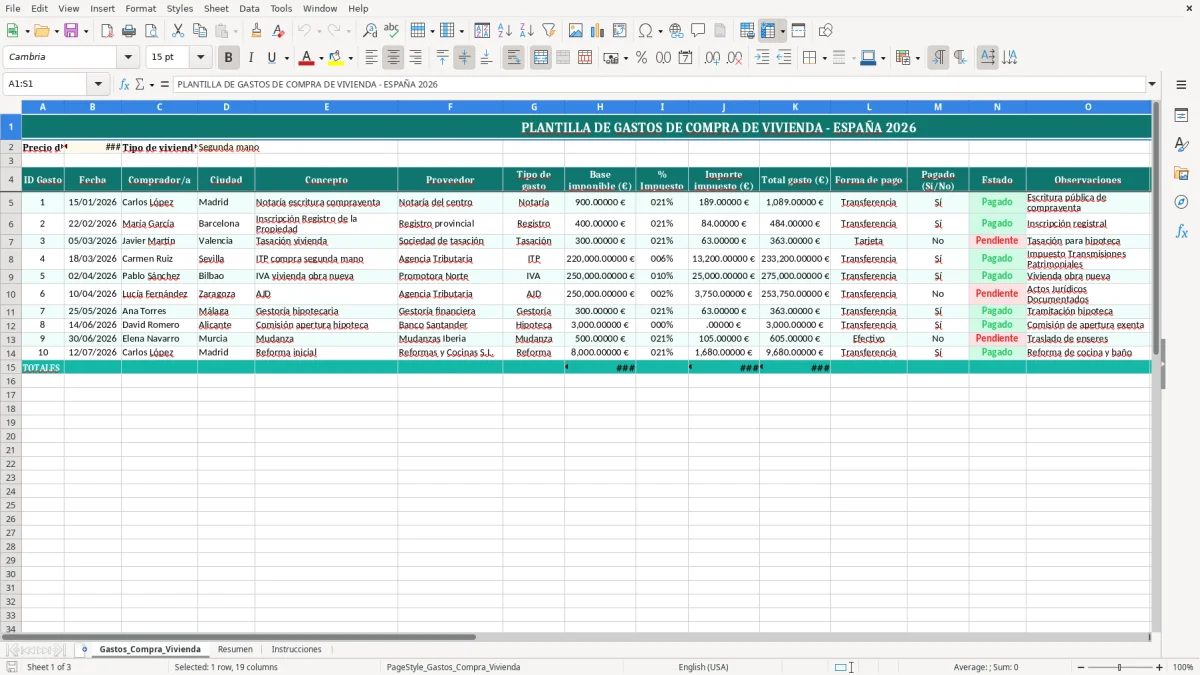Toggle Print Preview
Image resolution: width=1200 pixels, height=675 pixels.
pyautogui.click(x=150, y=31)
